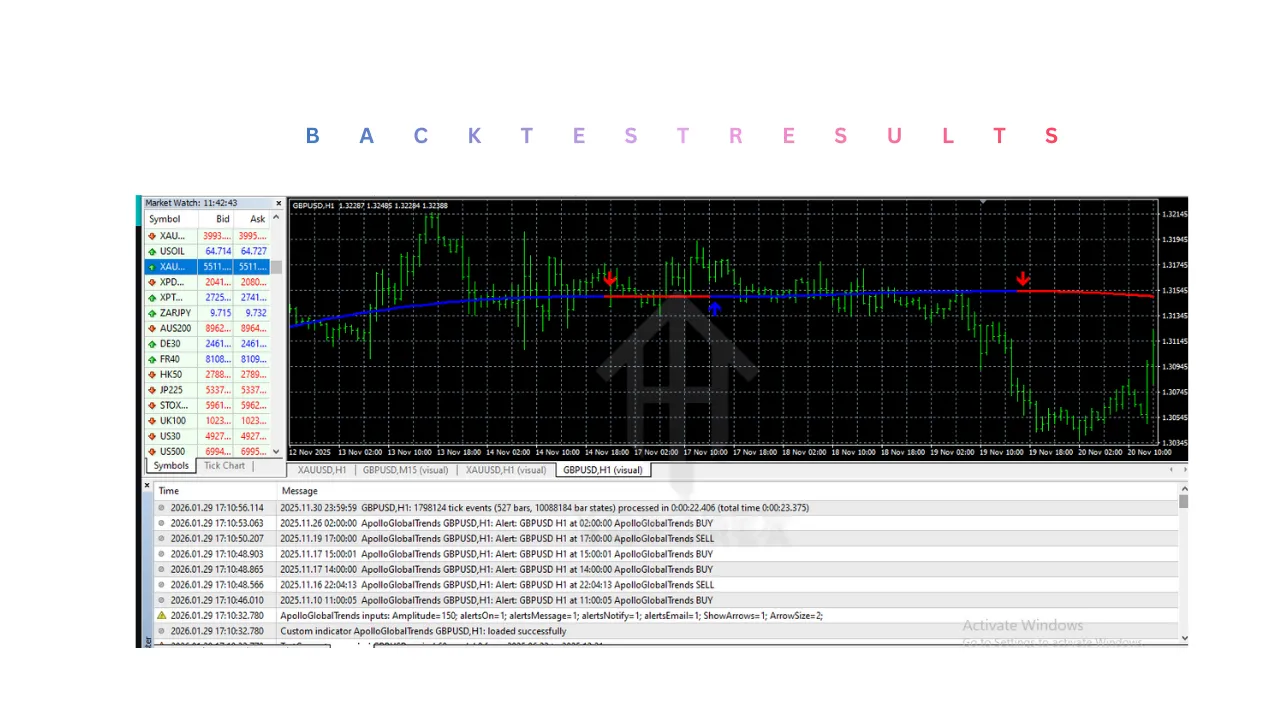Click bullet icon of 17:10:56.114 journal row

162,508
